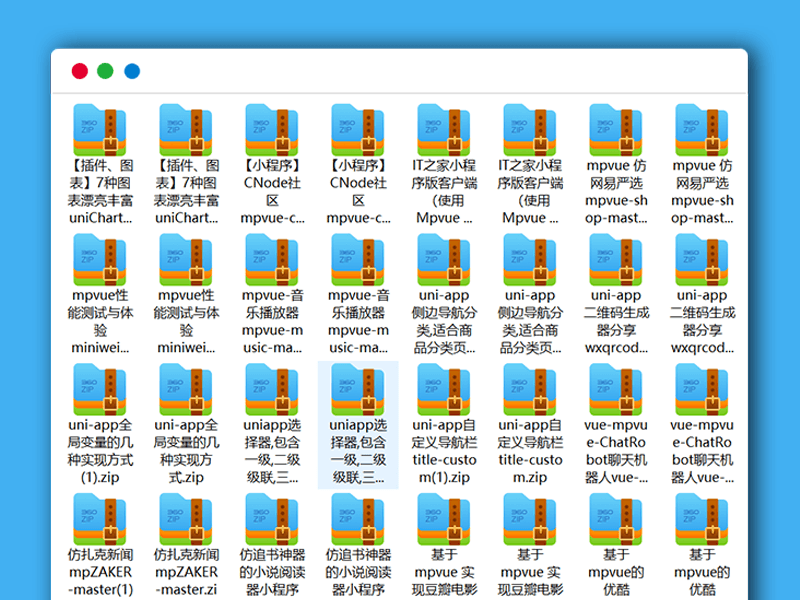Select the highlighted uniapp选择器,包含一级,二级级联 label
The width and height of the screenshot is (800, 600).
coord(358,451)
